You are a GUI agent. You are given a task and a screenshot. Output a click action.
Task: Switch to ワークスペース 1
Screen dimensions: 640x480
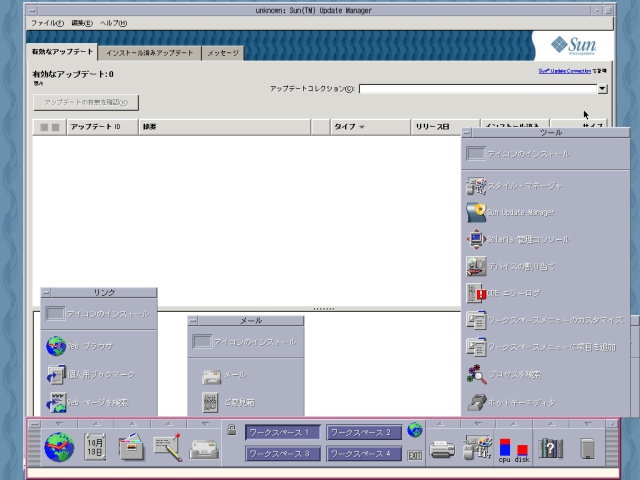point(282,433)
